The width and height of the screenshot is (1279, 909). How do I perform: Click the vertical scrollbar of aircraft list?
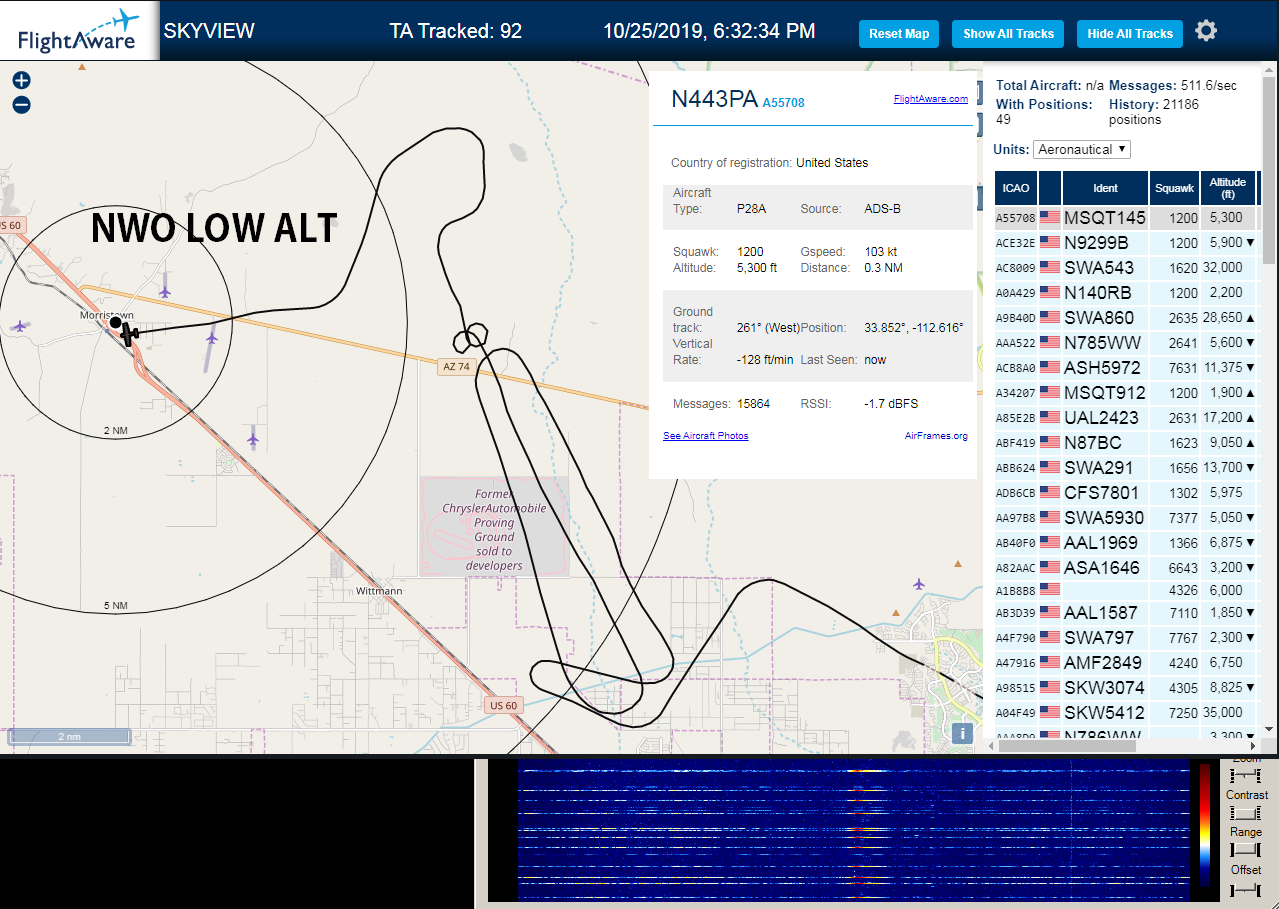point(1270,170)
